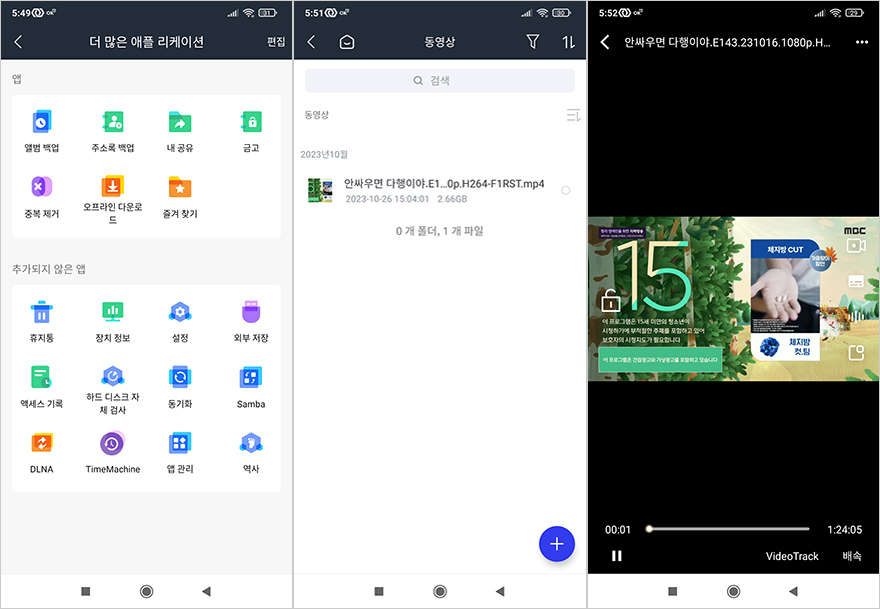Toggle the screen lock icon in player
This screenshot has height=609, width=880.
pyautogui.click(x=611, y=301)
